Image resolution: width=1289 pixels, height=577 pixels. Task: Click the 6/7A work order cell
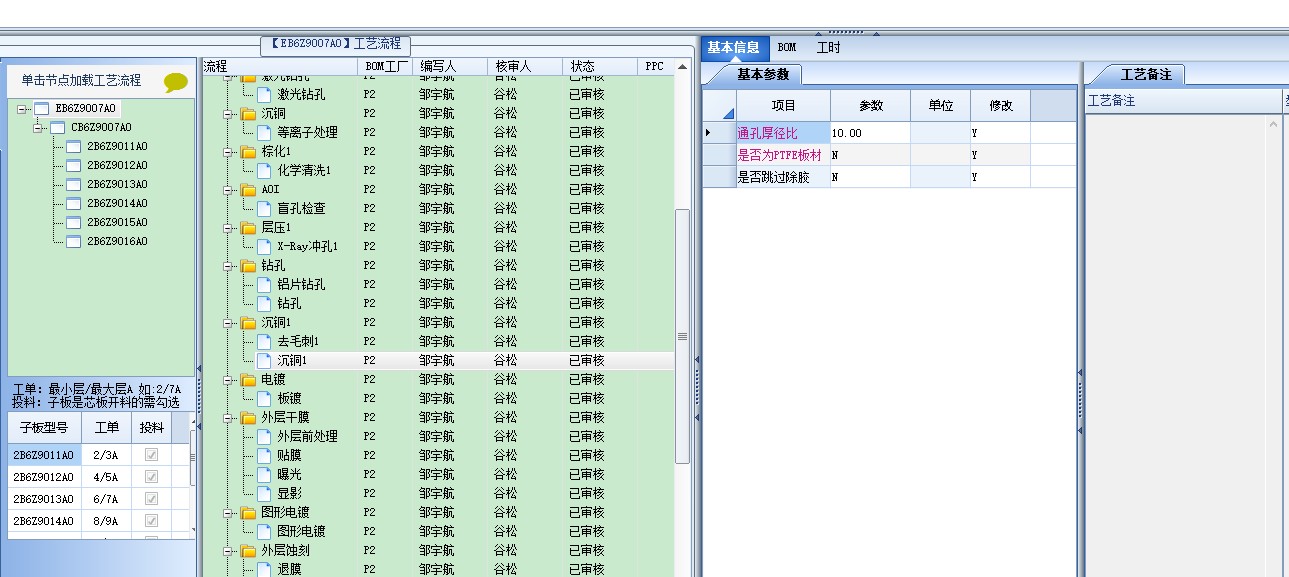coord(106,499)
